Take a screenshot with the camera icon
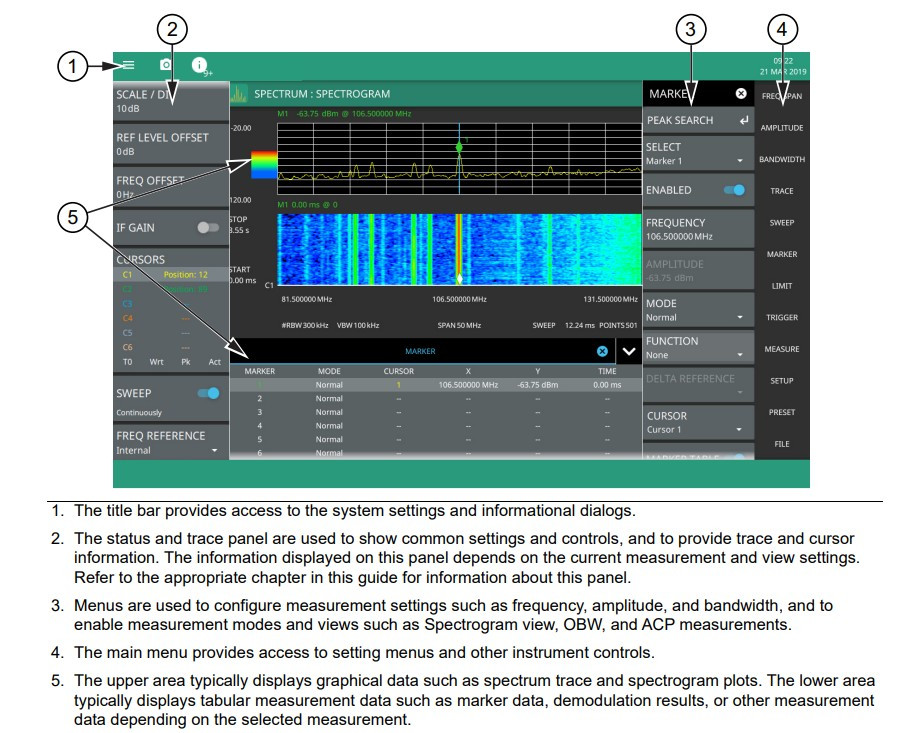Image resolution: width=919 pixels, height=733 pixels. point(166,64)
